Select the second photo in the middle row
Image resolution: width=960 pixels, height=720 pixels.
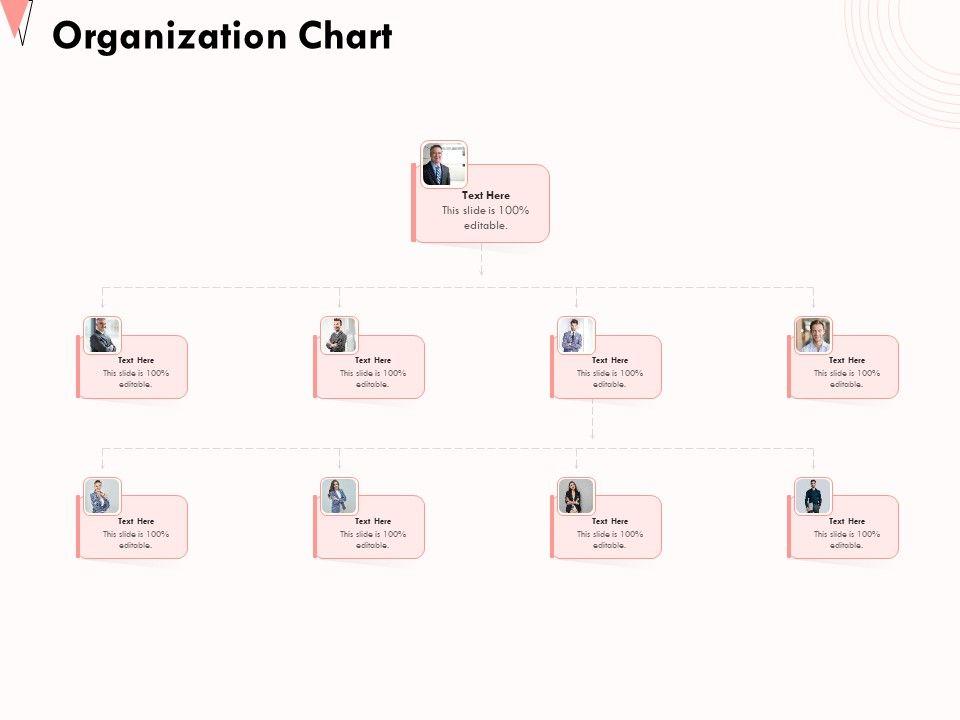click(339, 335)
